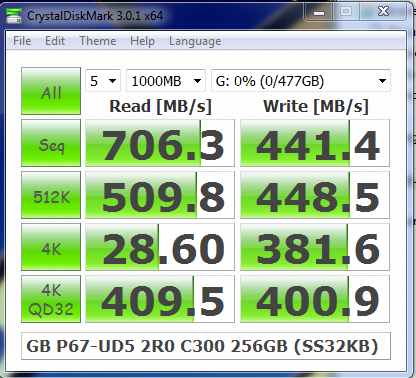Open the Help menu
The image size is (416, 378).
point(142,41)
